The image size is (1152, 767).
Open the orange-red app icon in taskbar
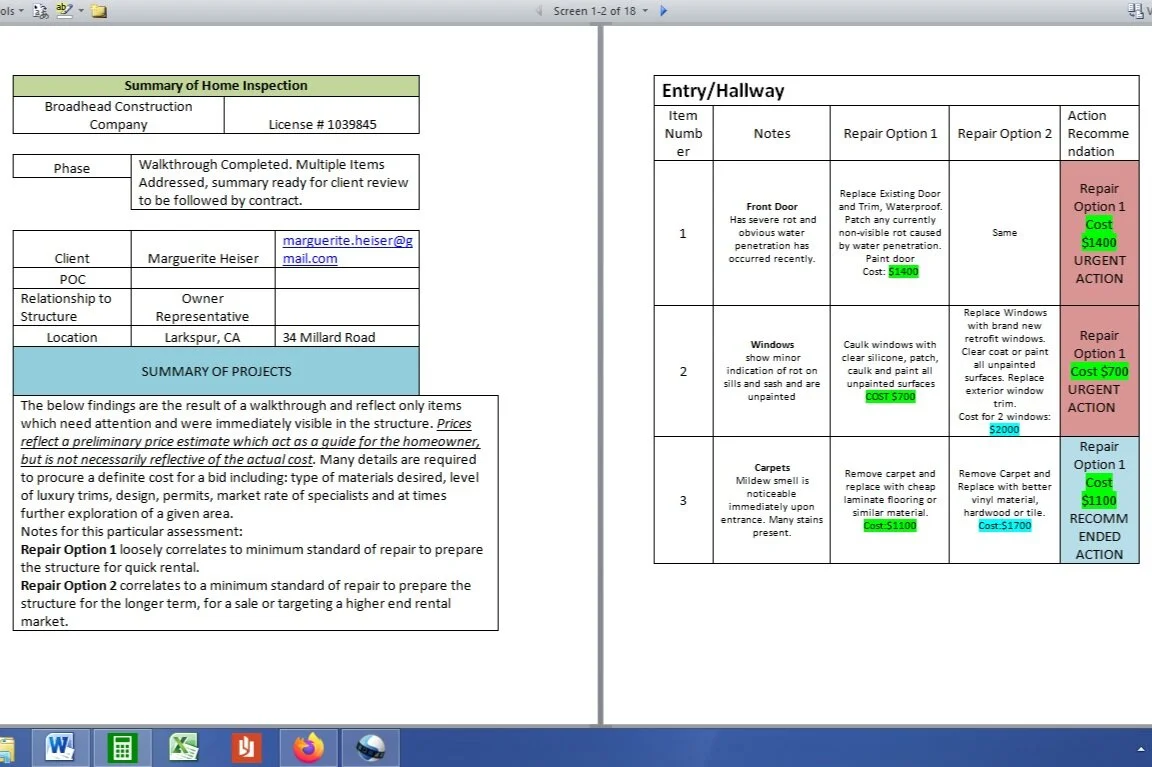(246, 748)
